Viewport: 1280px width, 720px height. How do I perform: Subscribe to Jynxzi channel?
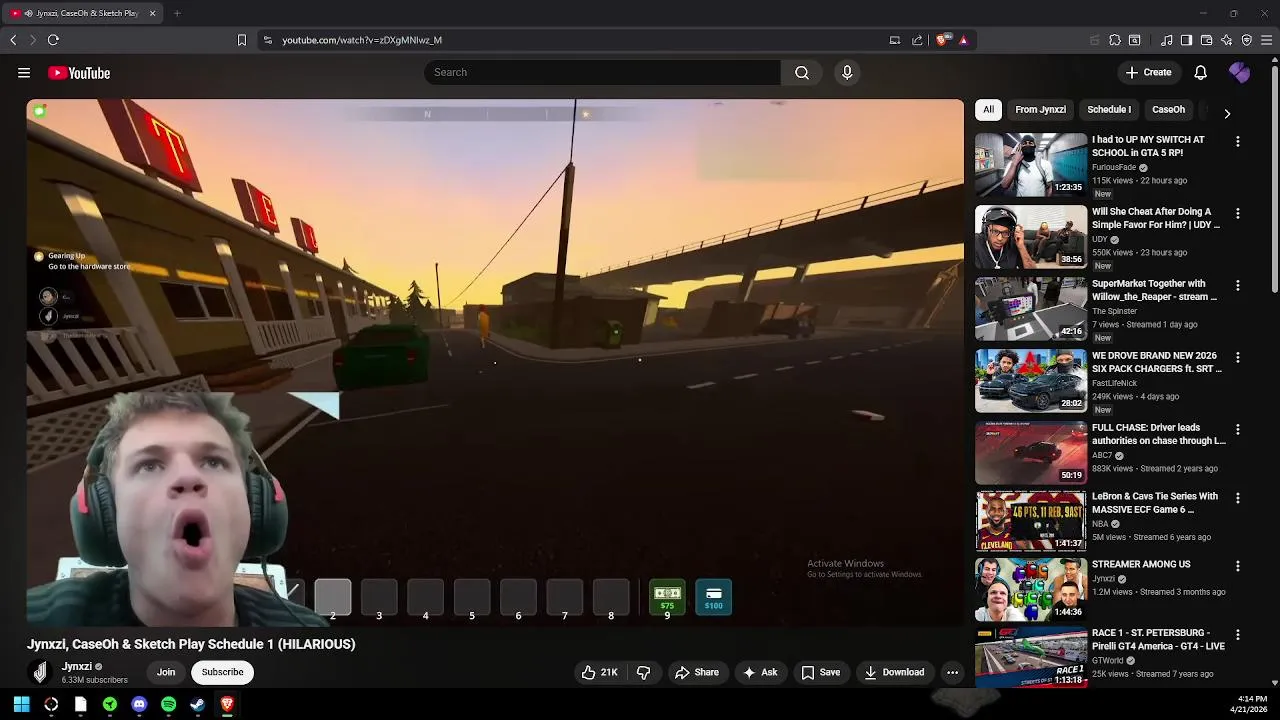tap(222, 672)
